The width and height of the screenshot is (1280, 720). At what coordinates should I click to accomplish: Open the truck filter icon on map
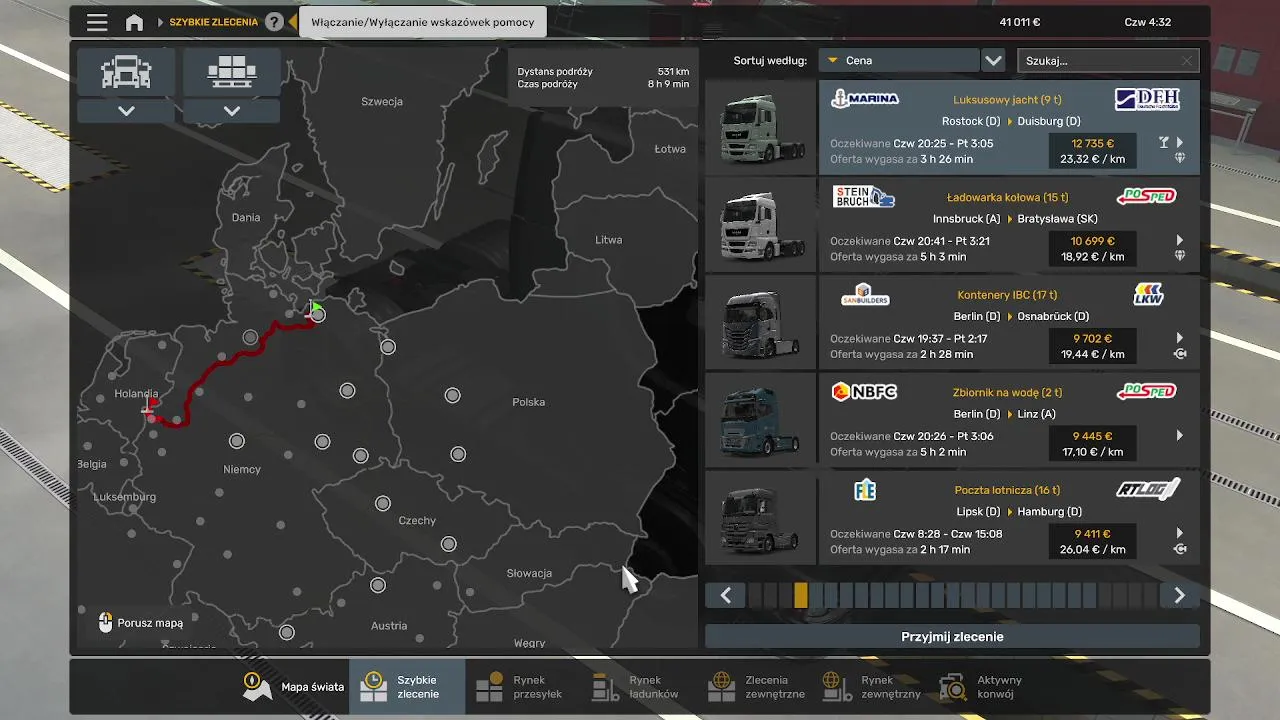(x=126, y=72)
